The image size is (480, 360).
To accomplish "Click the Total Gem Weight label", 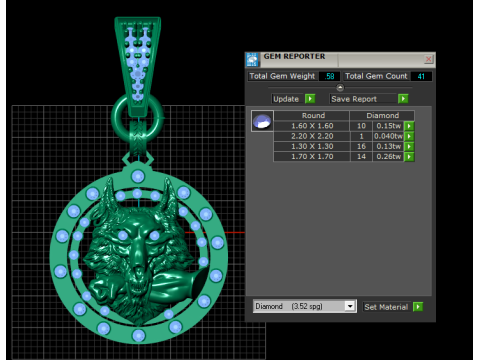I will point(282,76).
